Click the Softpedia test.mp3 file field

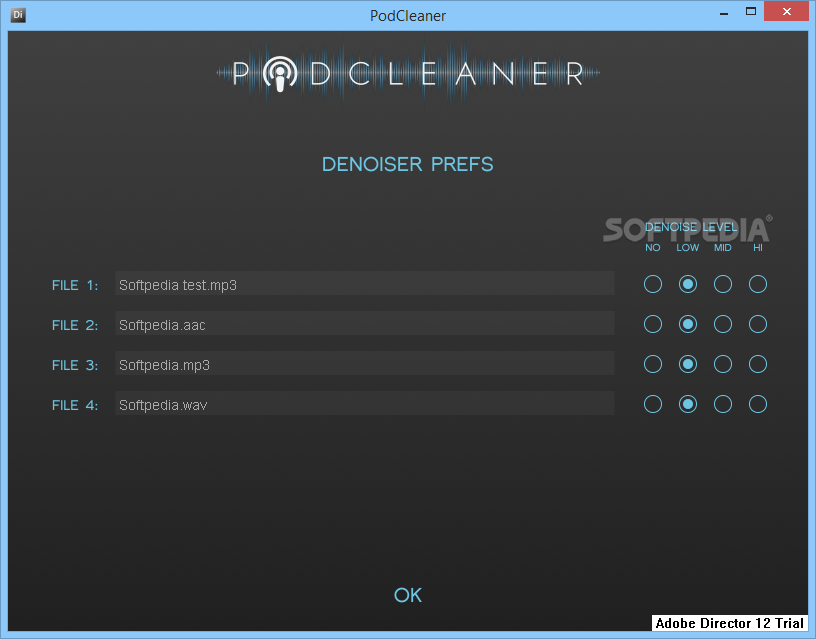pyautogui.click(x=365, y=283)
